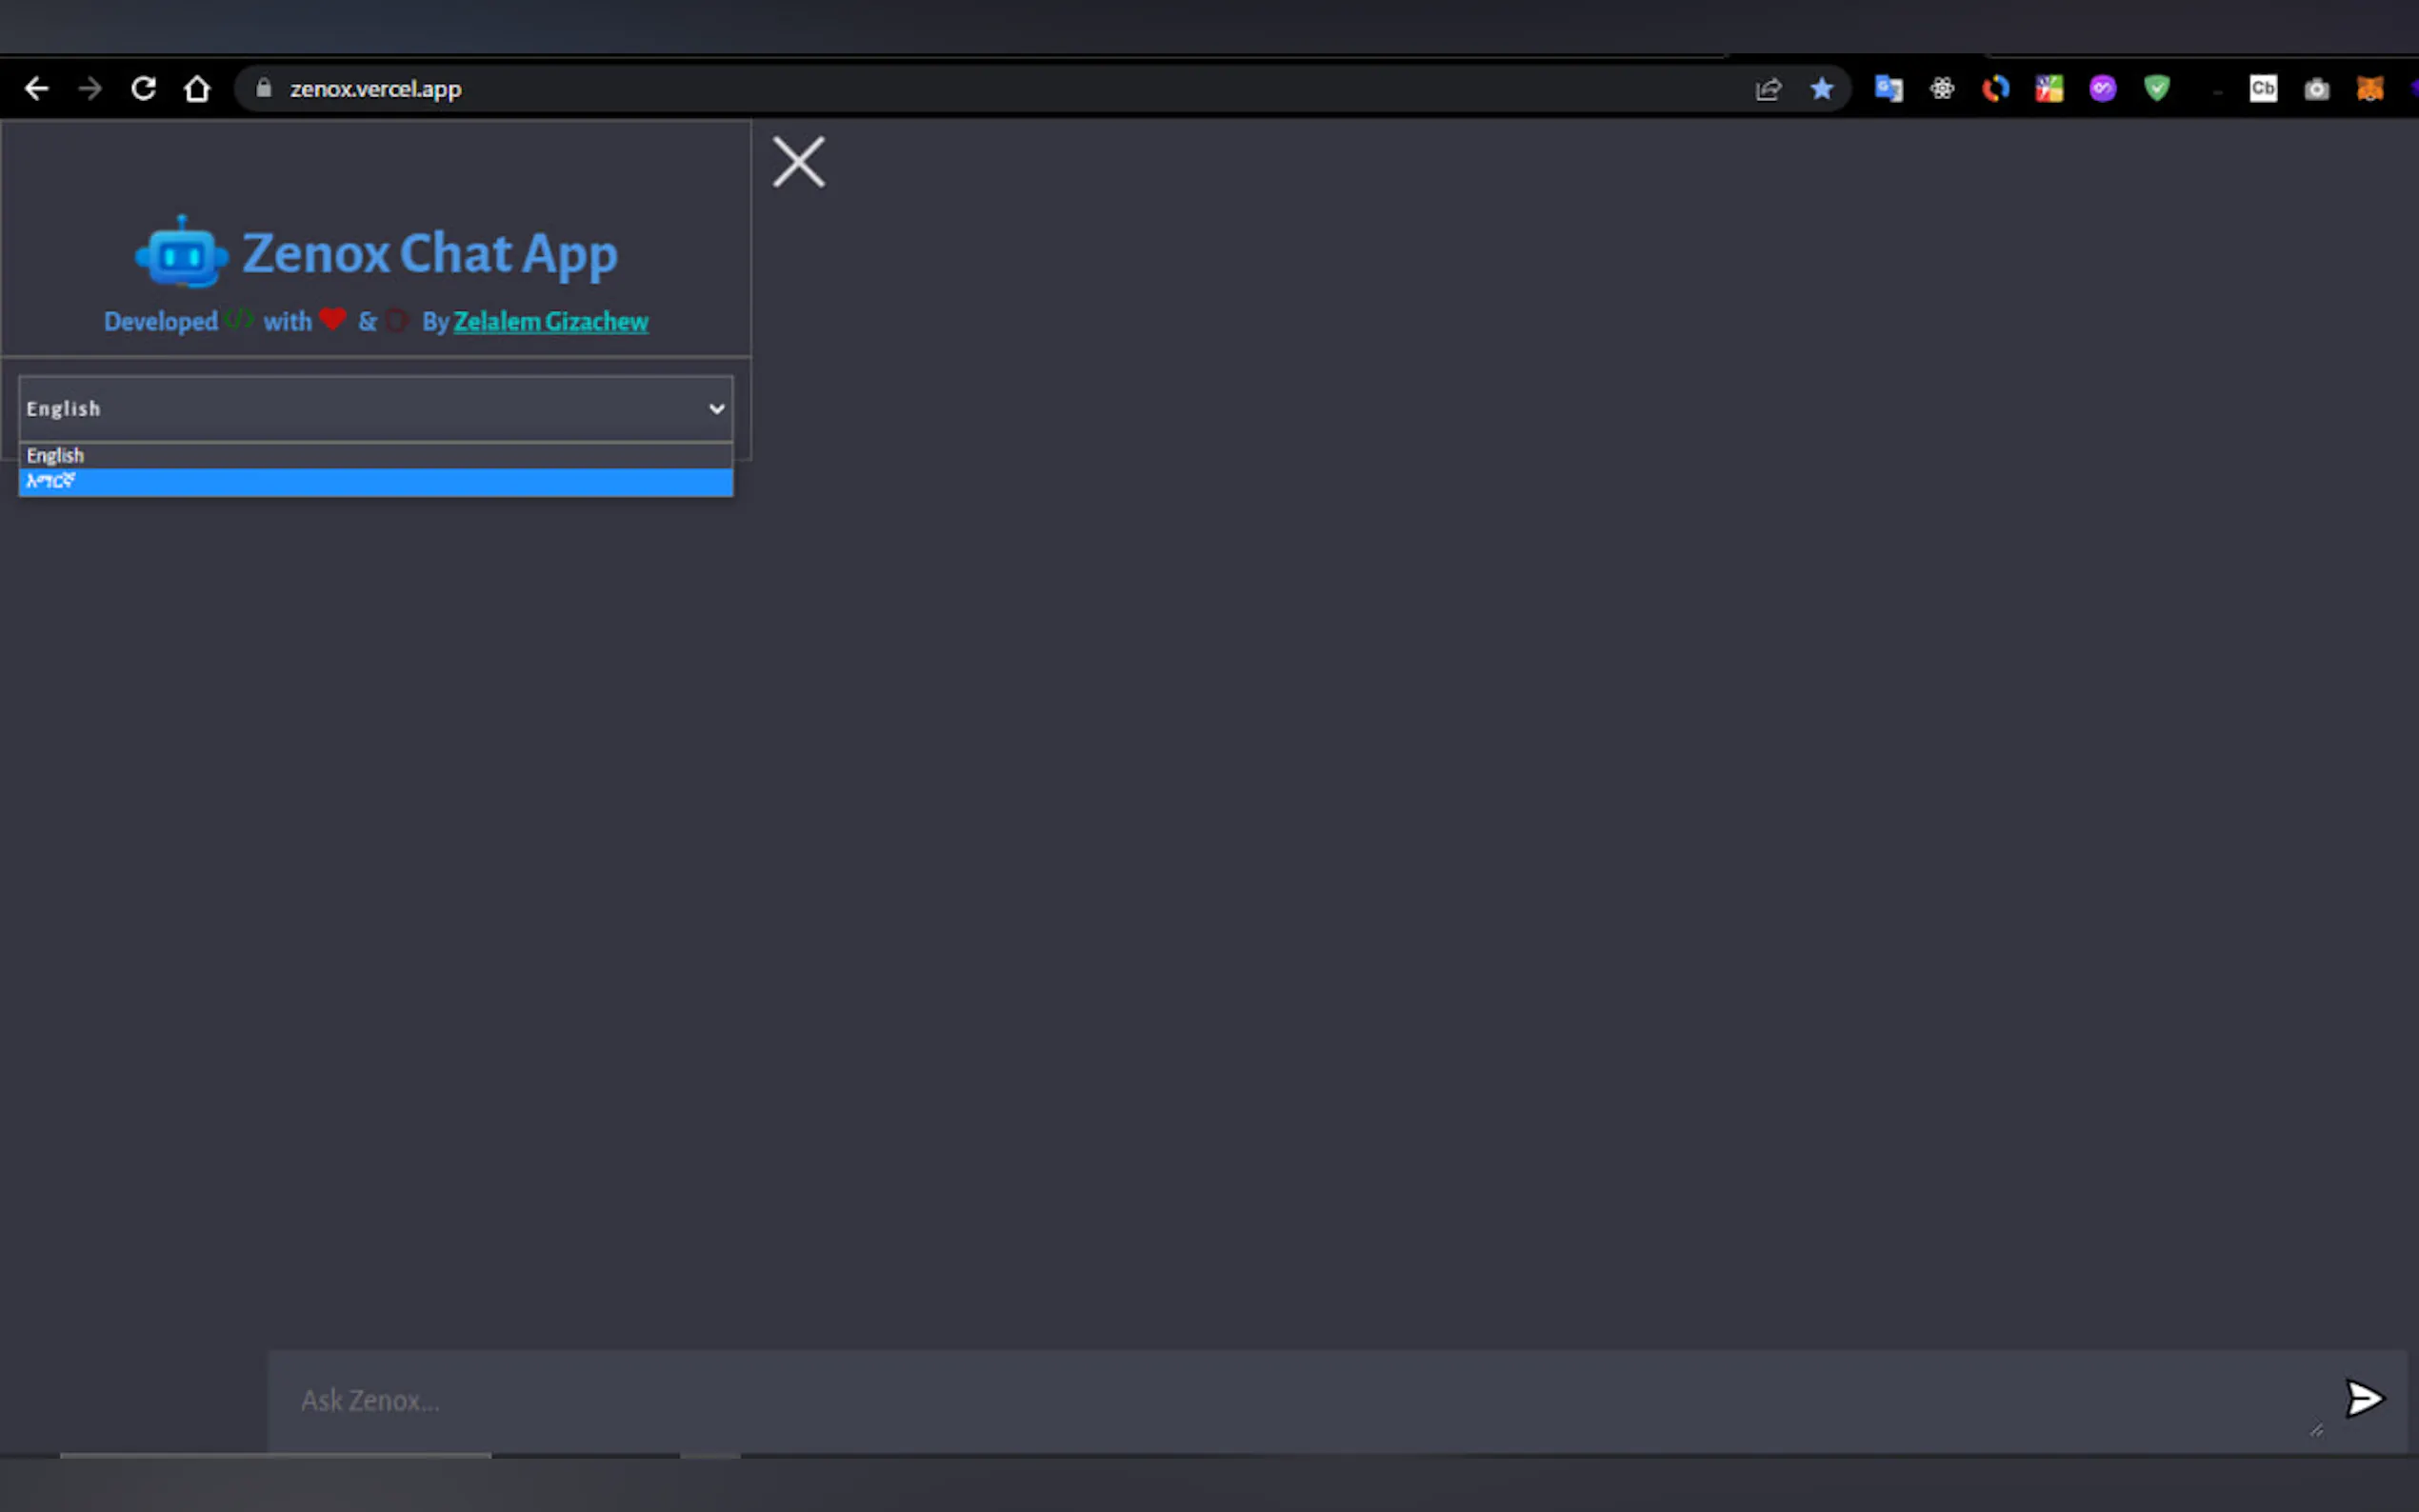
Task: Click the camera screenshot extension icon
Action: [x=2316, y=89]
